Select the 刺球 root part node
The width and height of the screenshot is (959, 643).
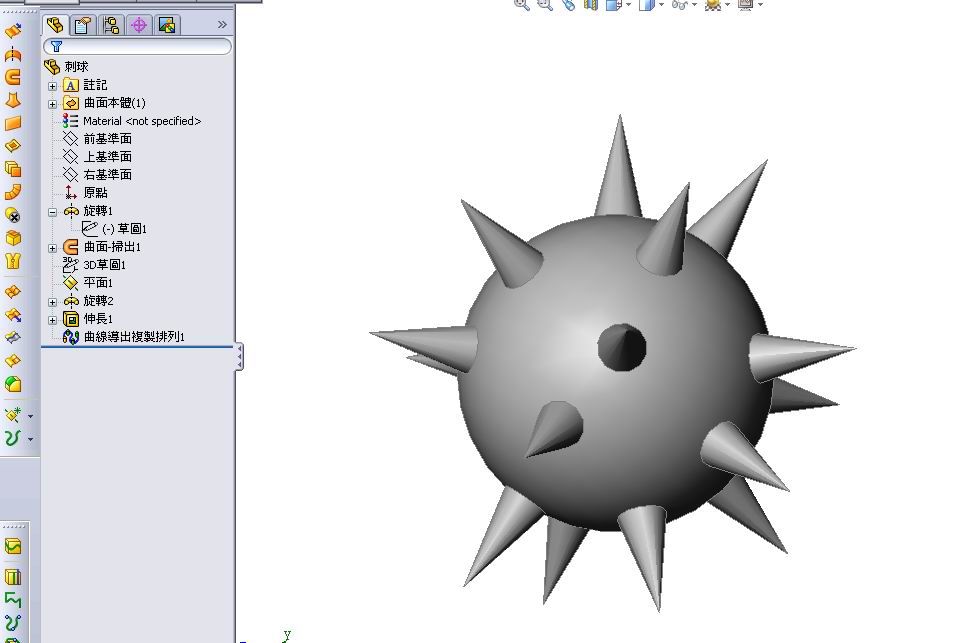point(67,67)
